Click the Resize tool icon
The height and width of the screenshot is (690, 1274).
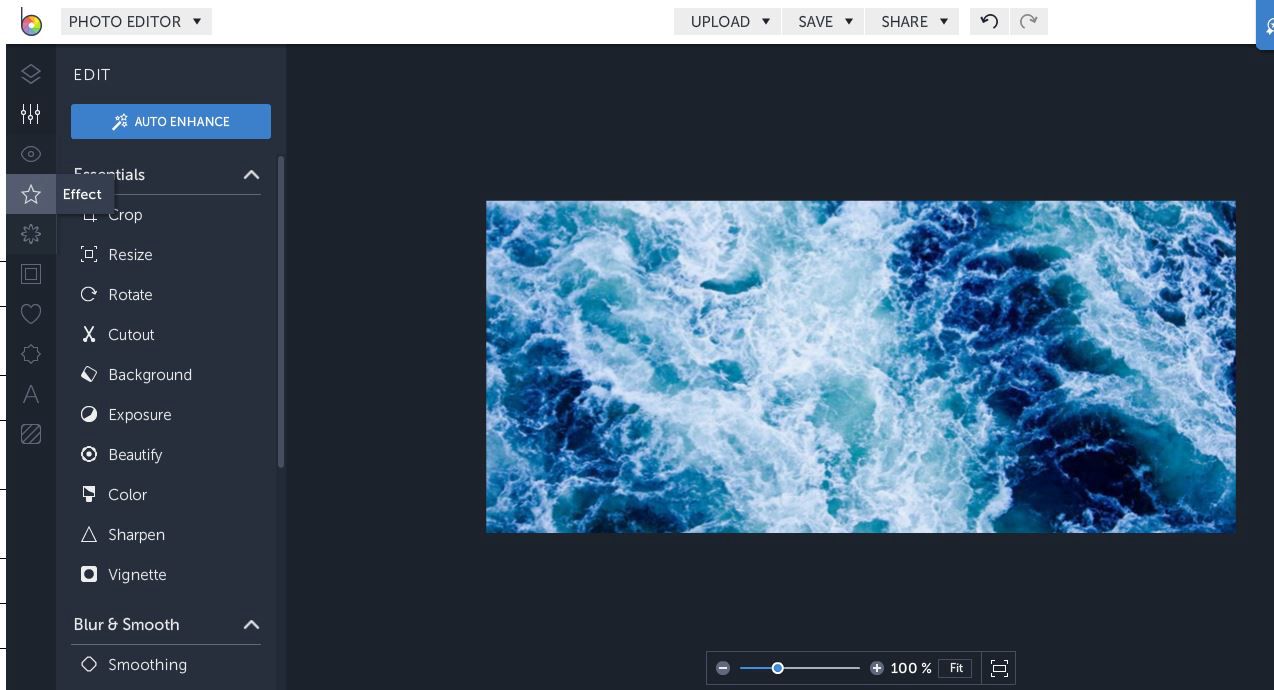[89, 254]
